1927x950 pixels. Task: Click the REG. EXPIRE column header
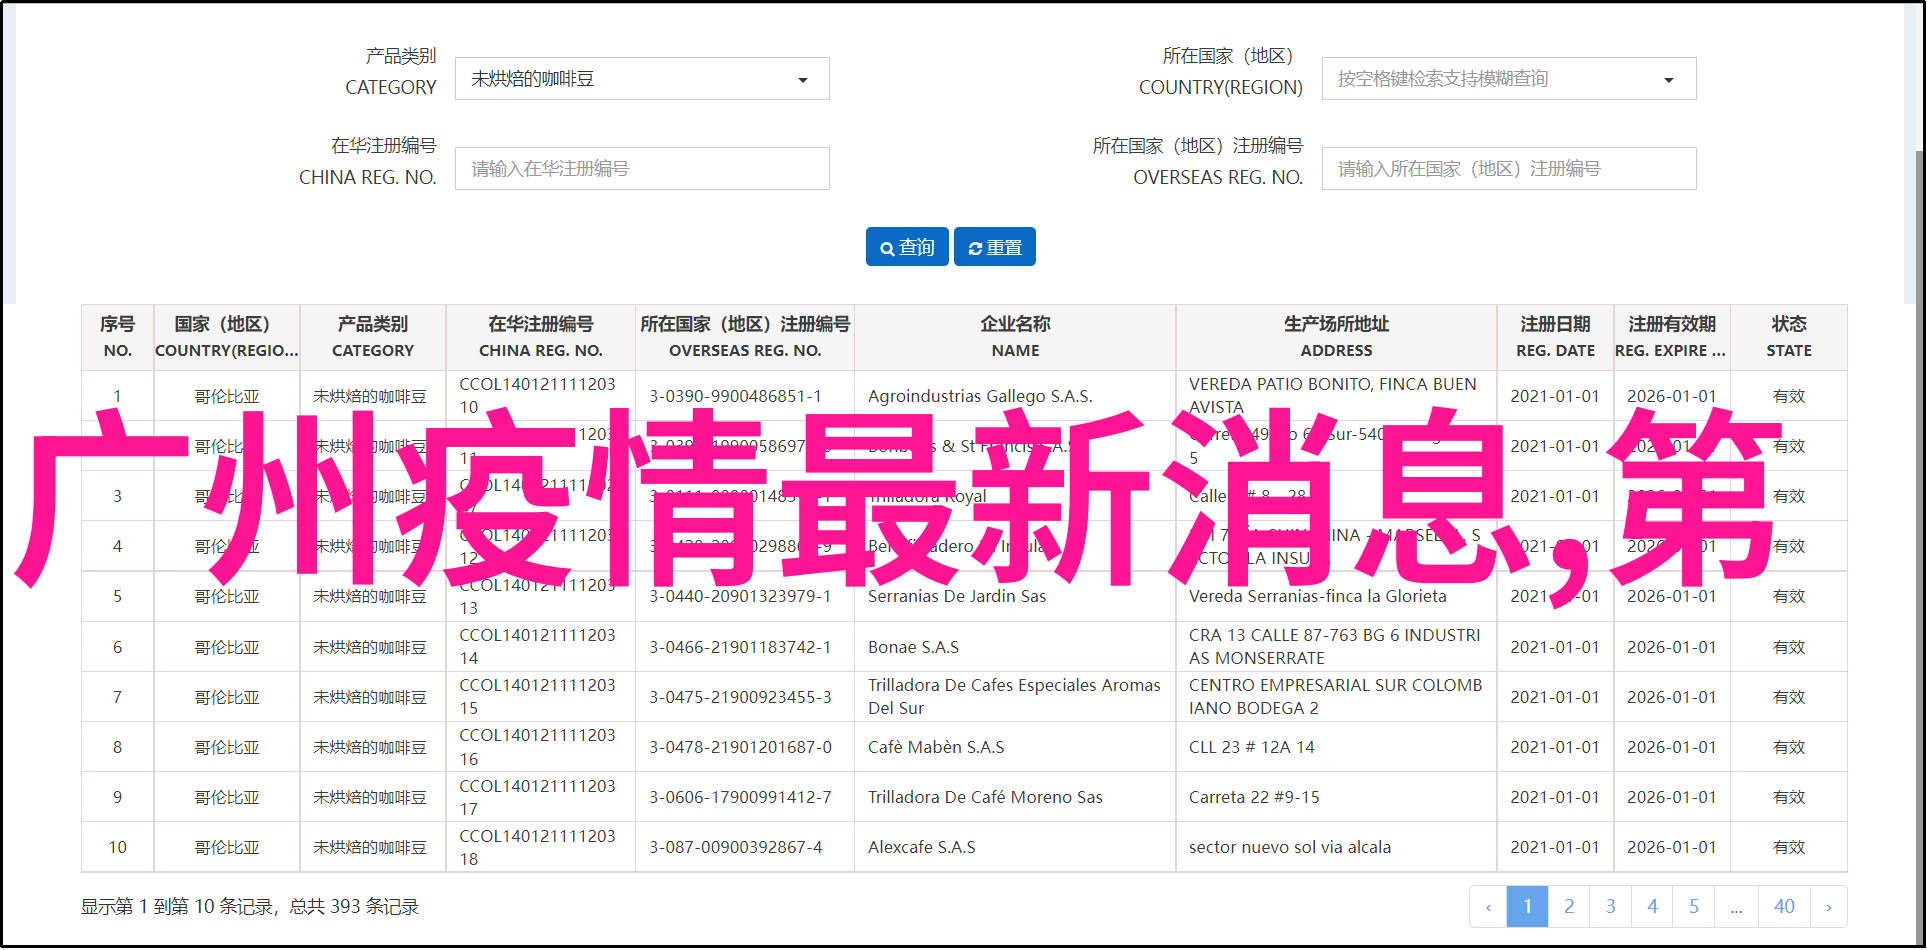coord(1672,337)
